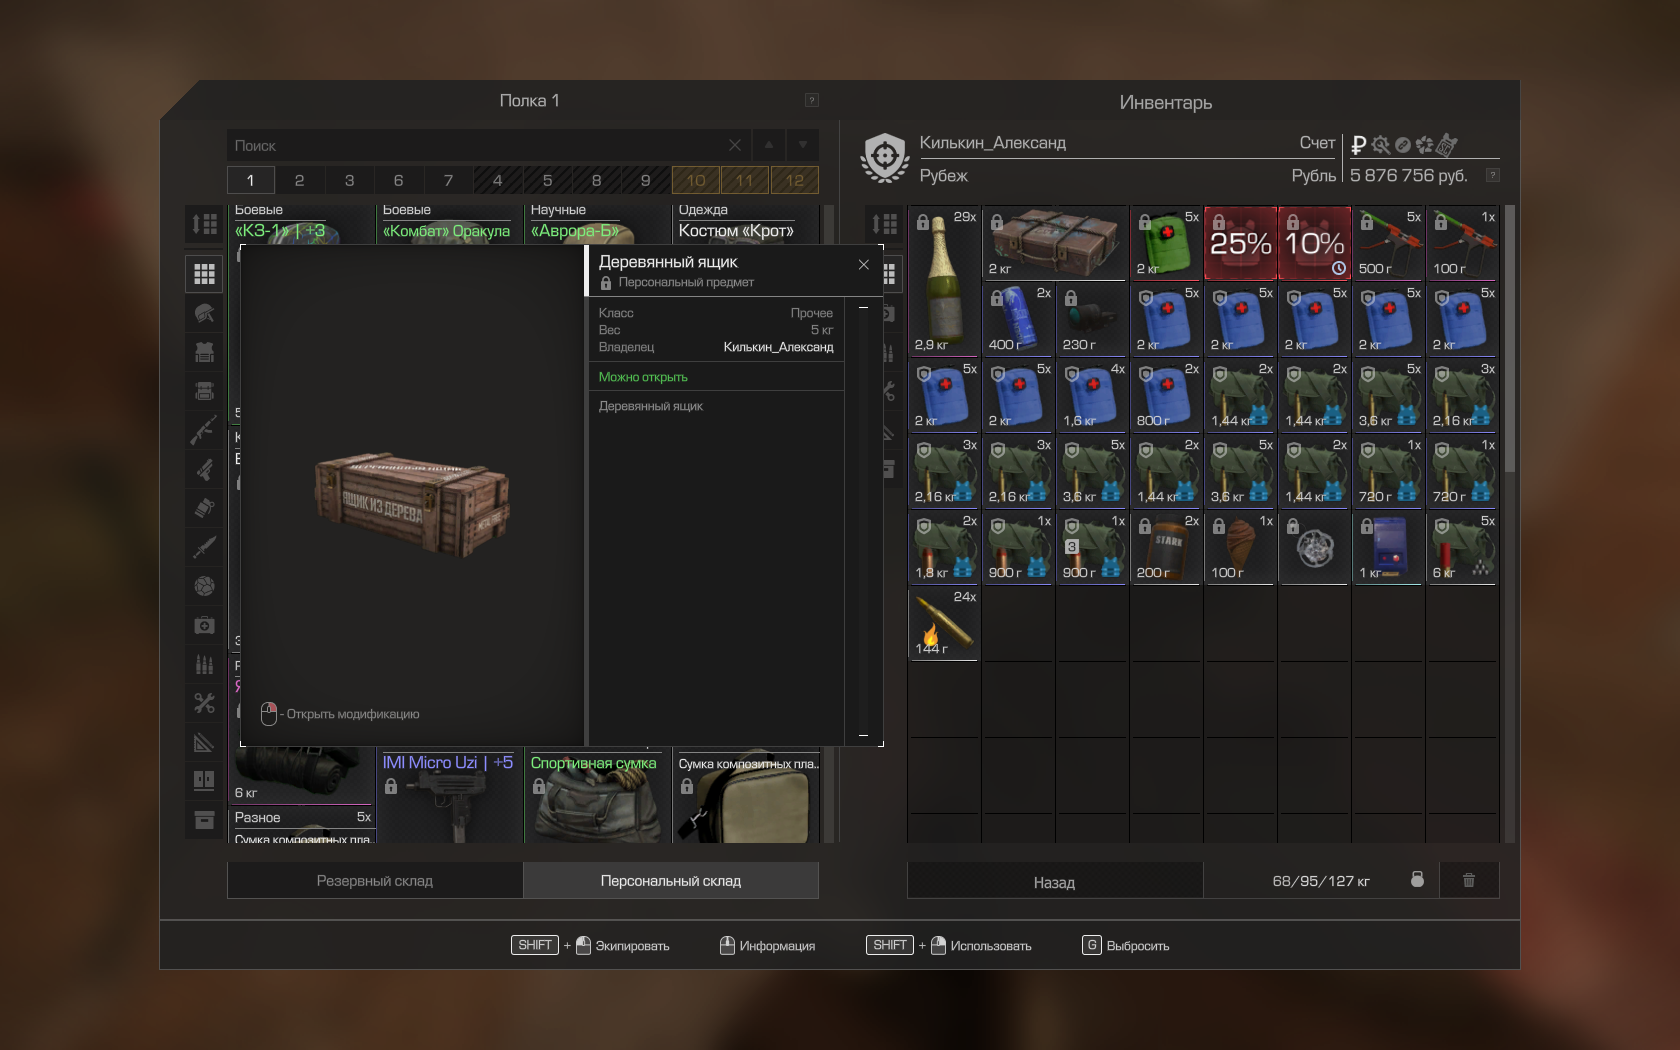Click the sort items icon on the shelf sidebar
Screen dimensions: 1680x1050
click(x=204, y=224)
